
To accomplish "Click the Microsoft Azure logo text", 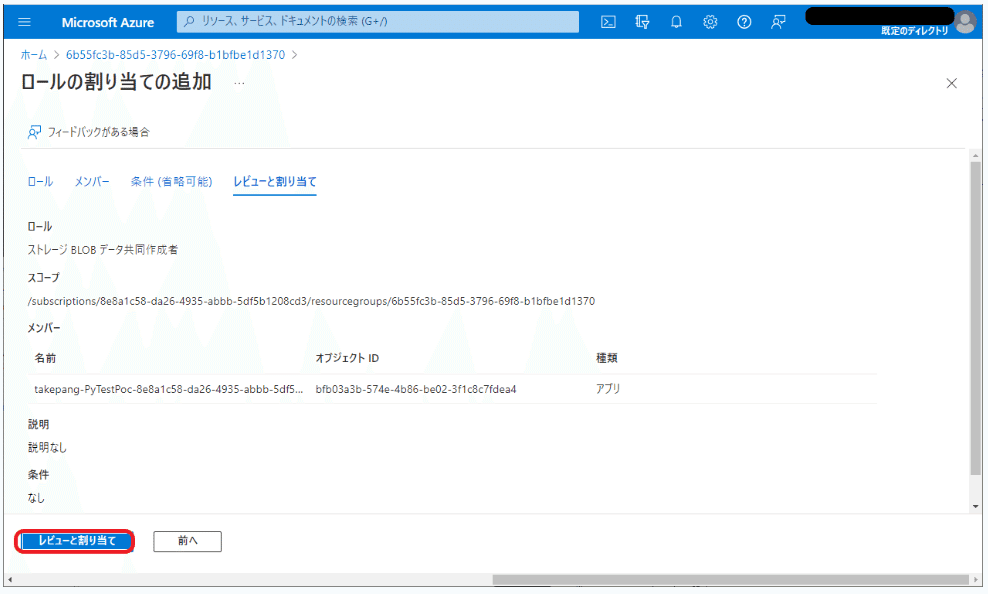I will (108, 22).
